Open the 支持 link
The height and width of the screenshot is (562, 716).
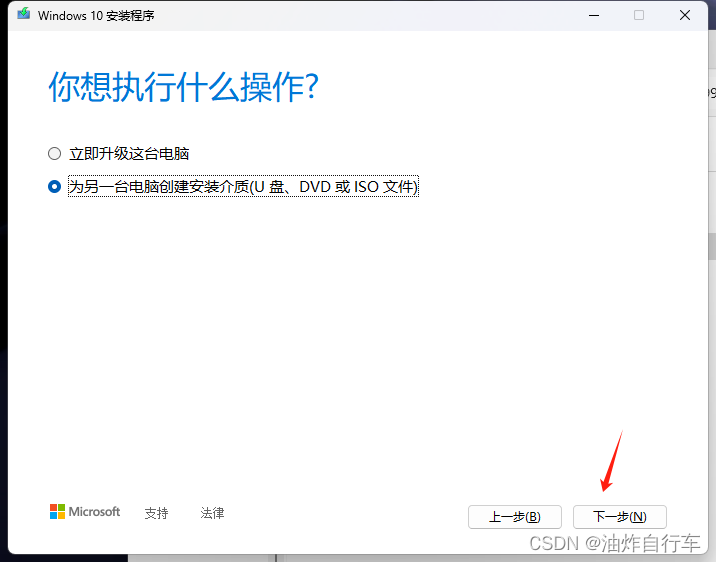point(157,513)
